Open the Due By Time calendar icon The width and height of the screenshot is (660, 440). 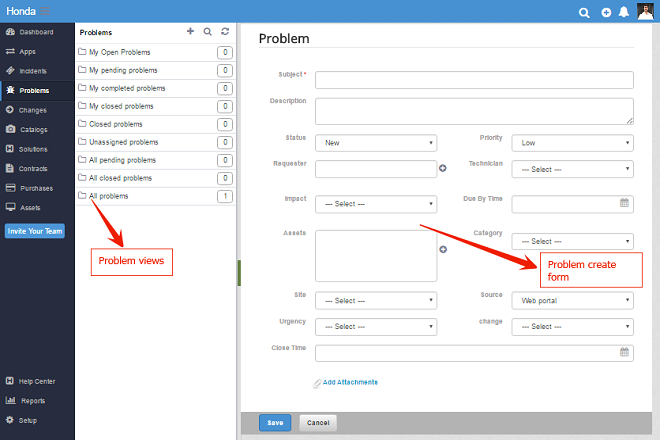[624, 203]
